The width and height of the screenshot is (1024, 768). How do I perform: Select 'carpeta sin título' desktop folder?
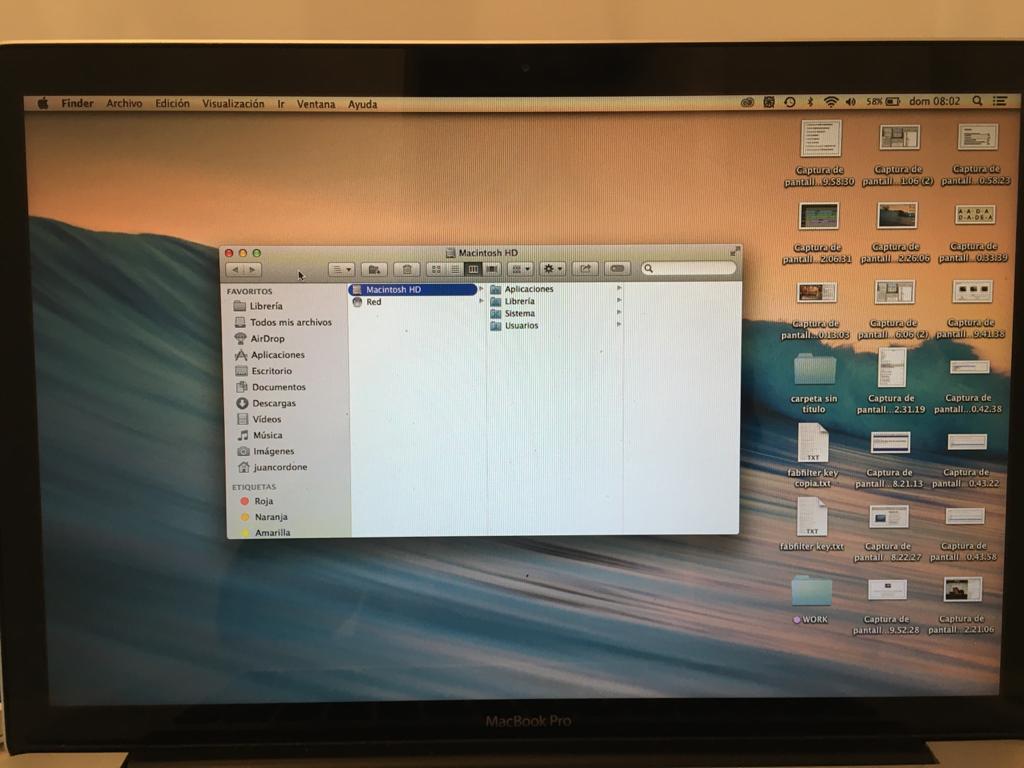click(814, 383)
